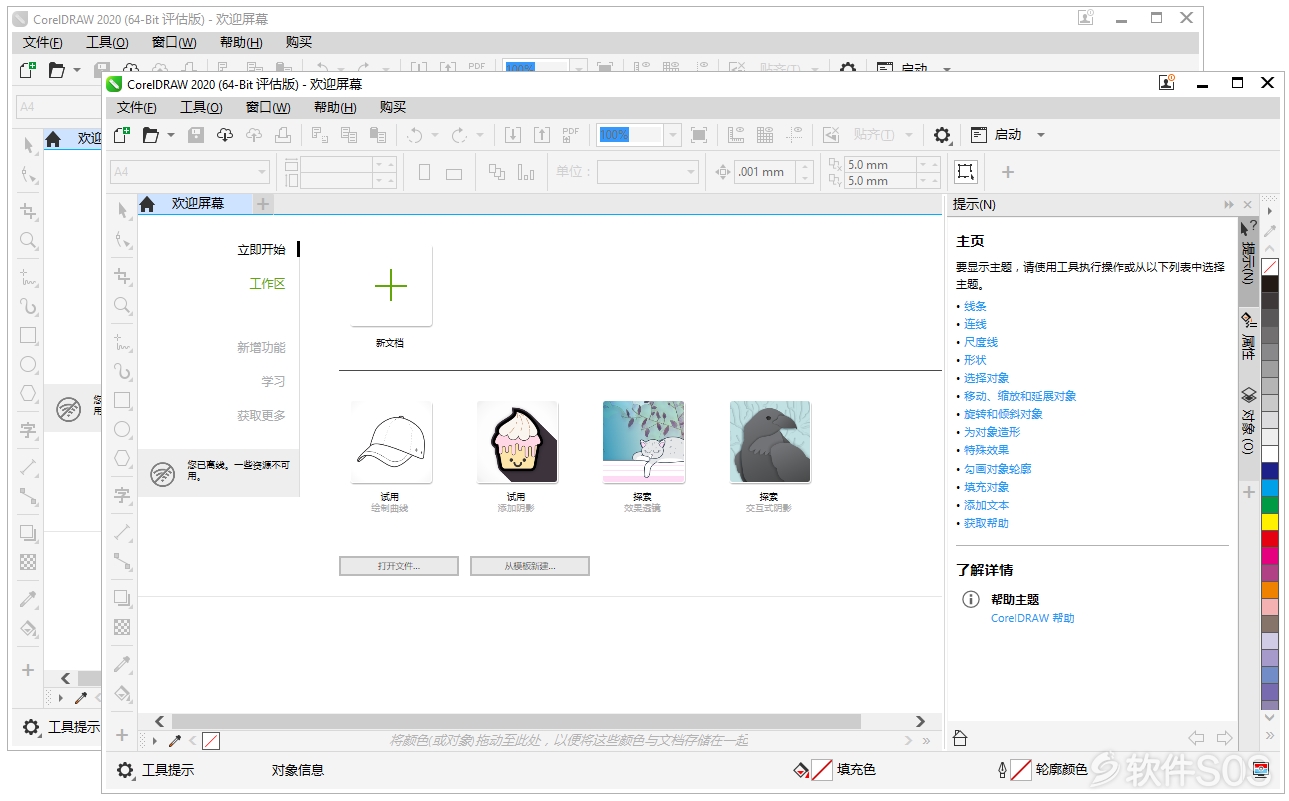
Task: Click the Full-screen preview icon beside zoom box
Action: tap(699, 134)
